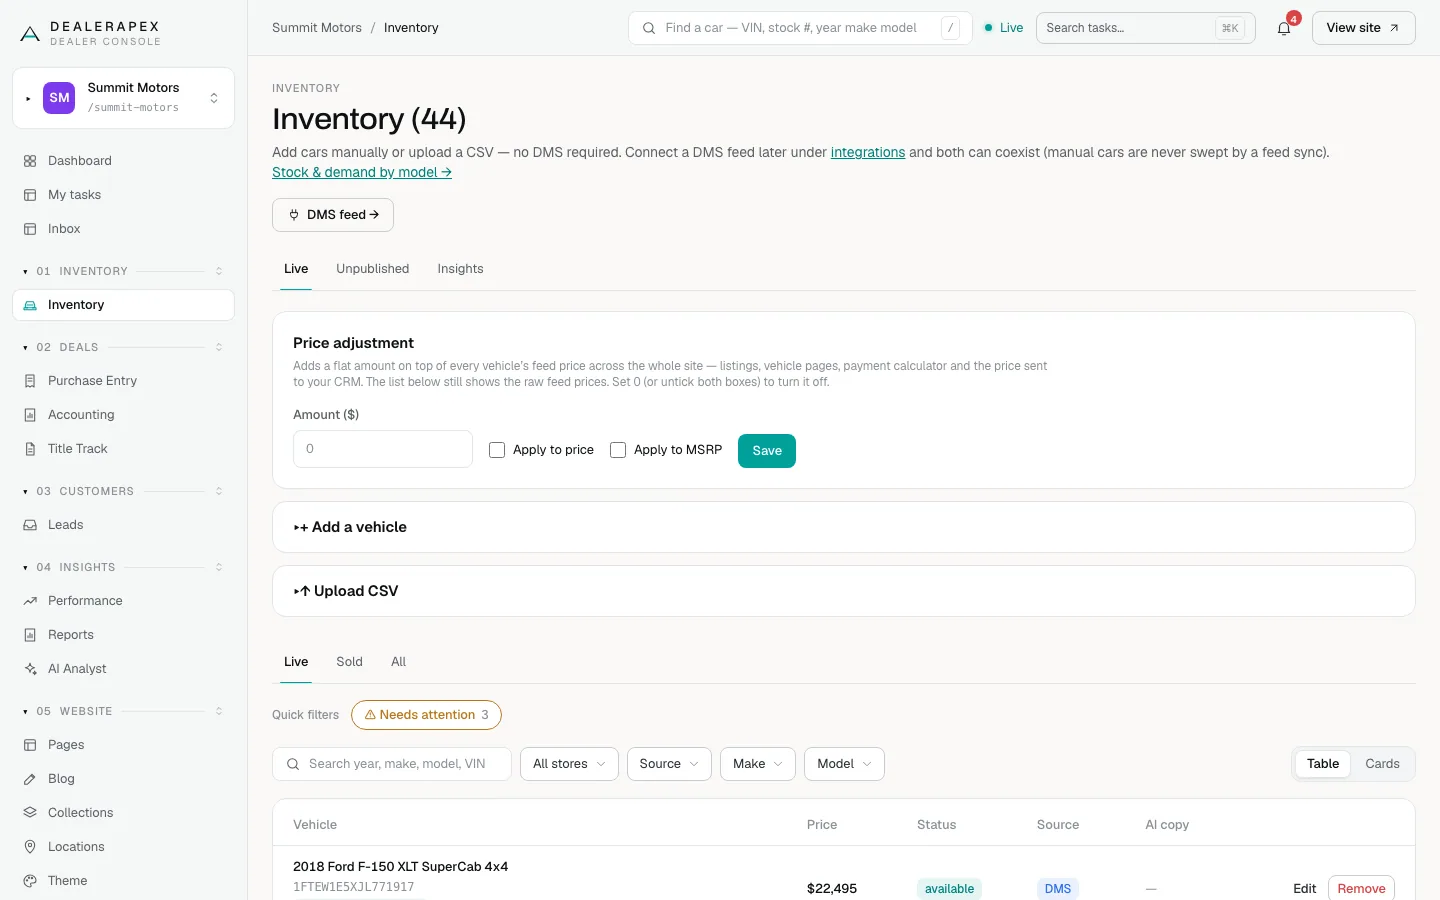Screen dimensions: 1440x900
Task: Click the DealerApex logo icon
Action: click(30, 34)
